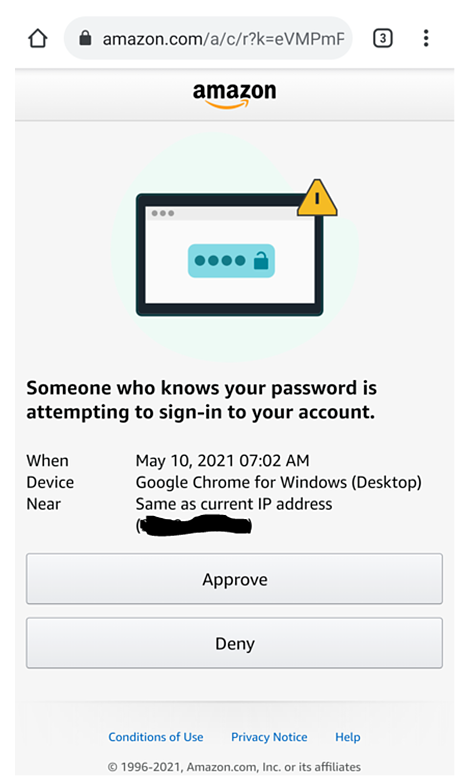Screen dimensions: 467x783
Task: Tap the browser window illustration dots
Action: [163, 213]
